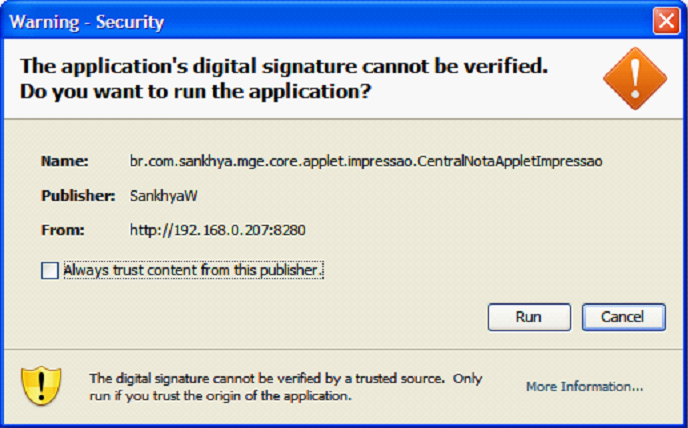Run the application
The image size is (688, 428).
coord(529,317)
